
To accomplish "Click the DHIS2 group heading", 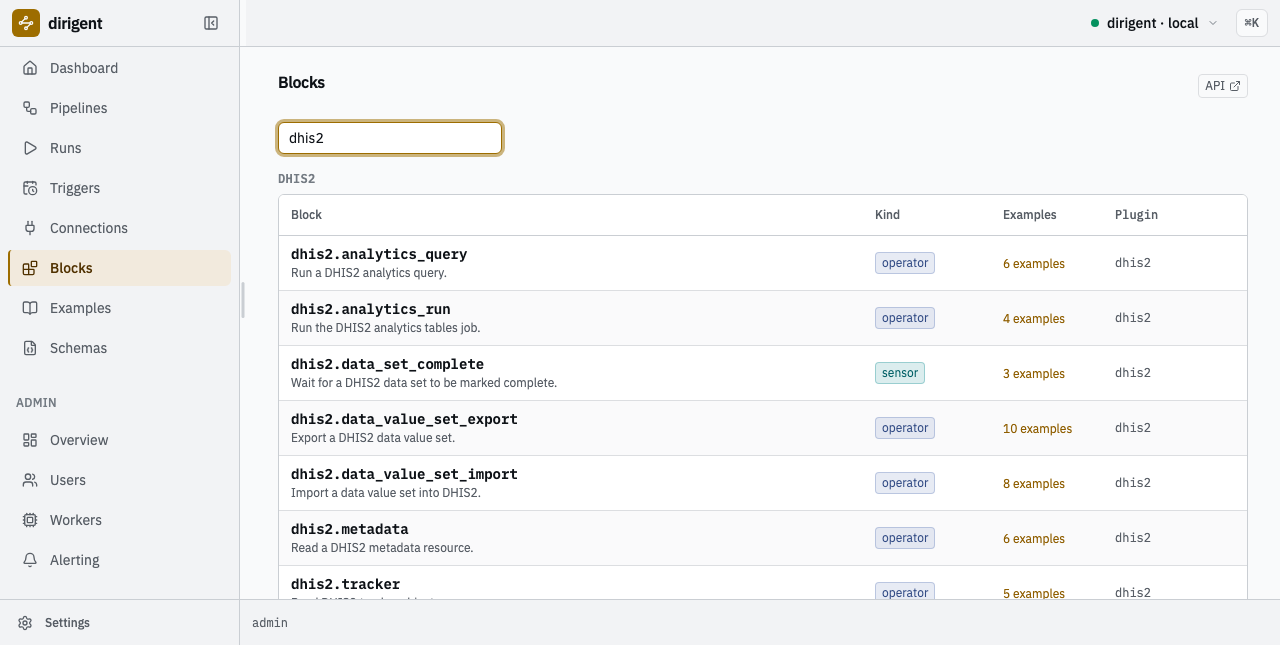I will pyautogui.click(x=297, y=179).
